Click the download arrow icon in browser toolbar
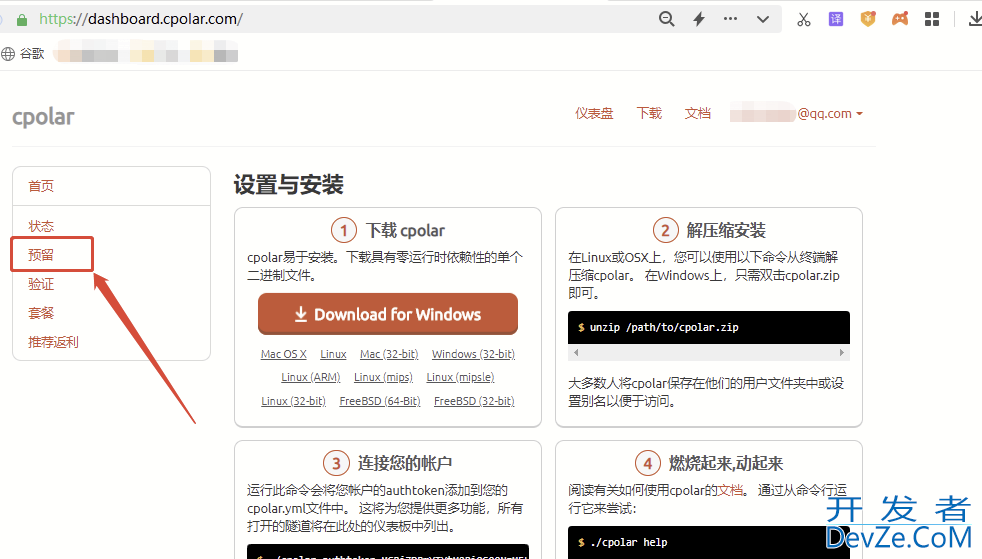 point(975,19)
